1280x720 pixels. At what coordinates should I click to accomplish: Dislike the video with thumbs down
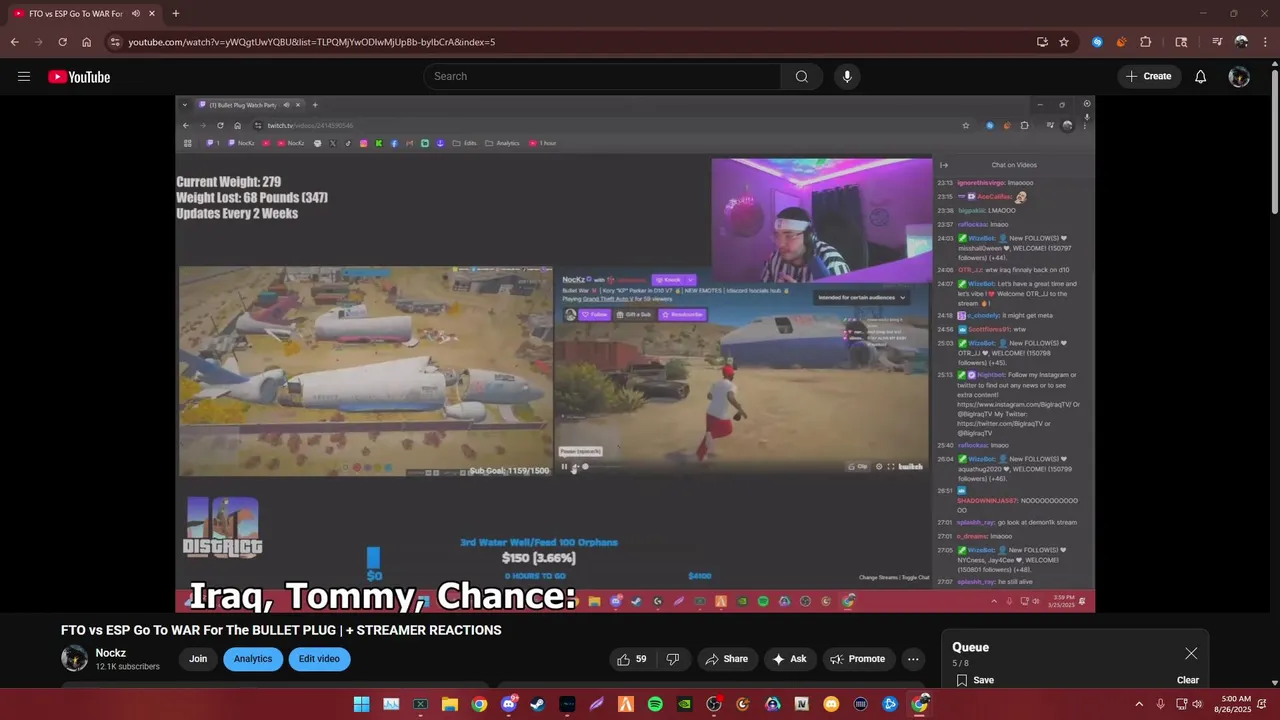pos(673,659)
